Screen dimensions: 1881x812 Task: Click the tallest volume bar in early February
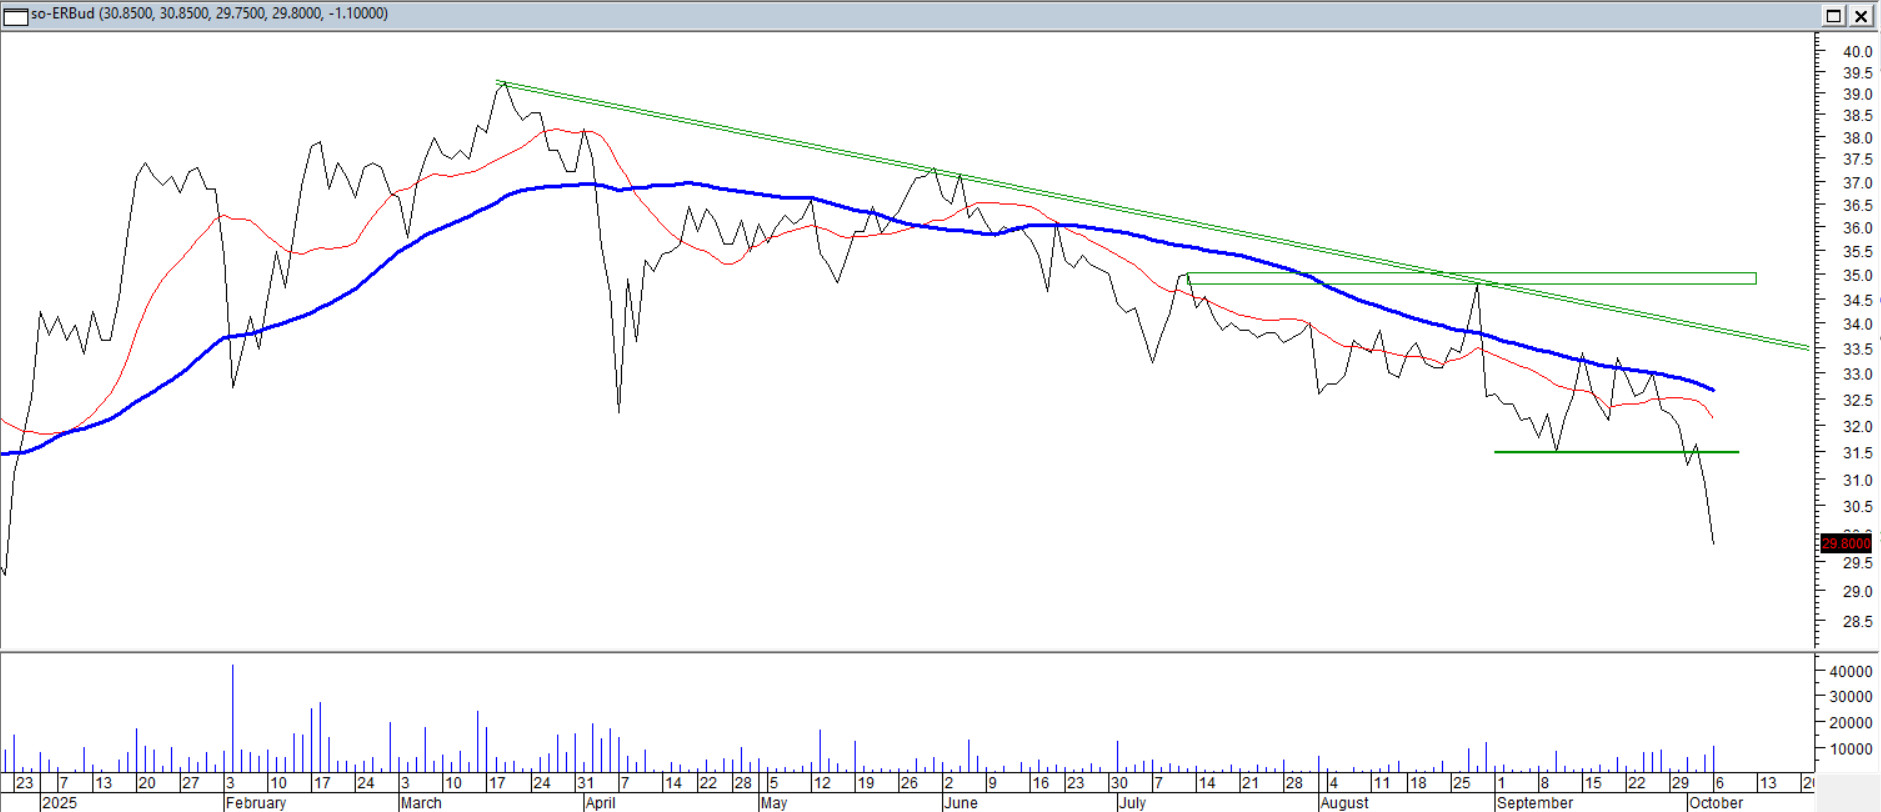pos(233,700)
